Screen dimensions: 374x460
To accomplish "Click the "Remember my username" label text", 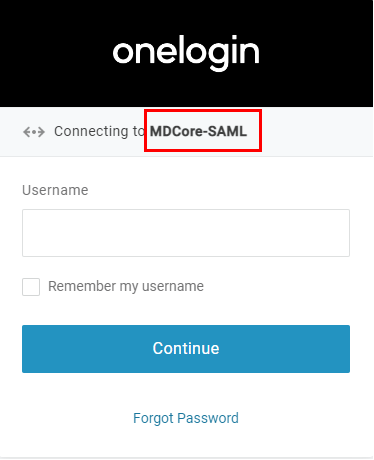I will 126,286.
